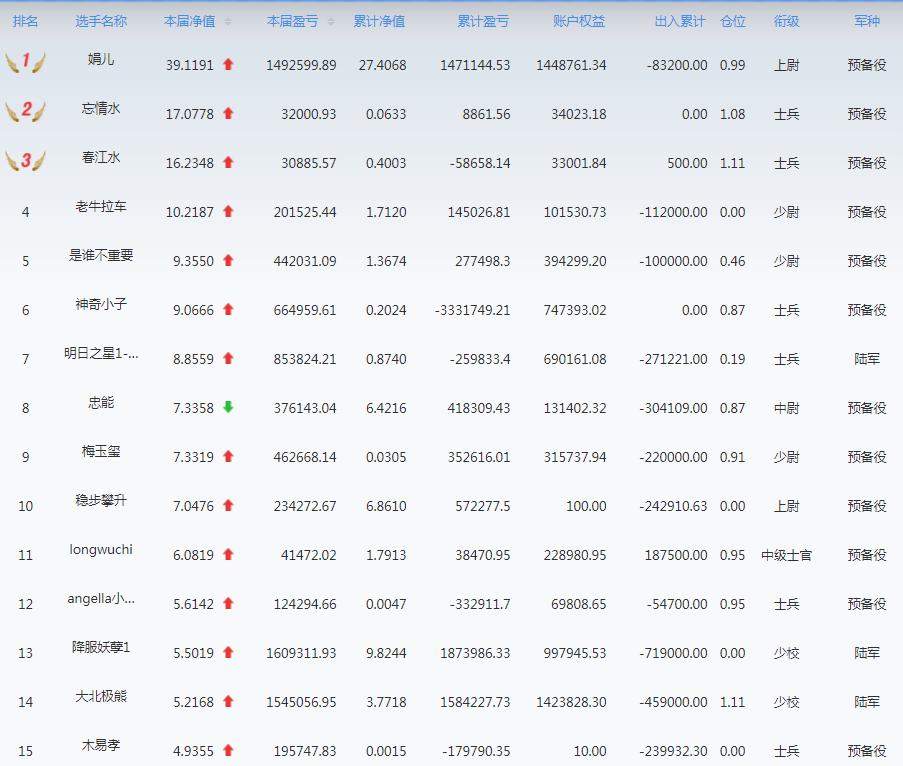
Task: Click the 累计盈亏 column header
Action: (483, 22)
